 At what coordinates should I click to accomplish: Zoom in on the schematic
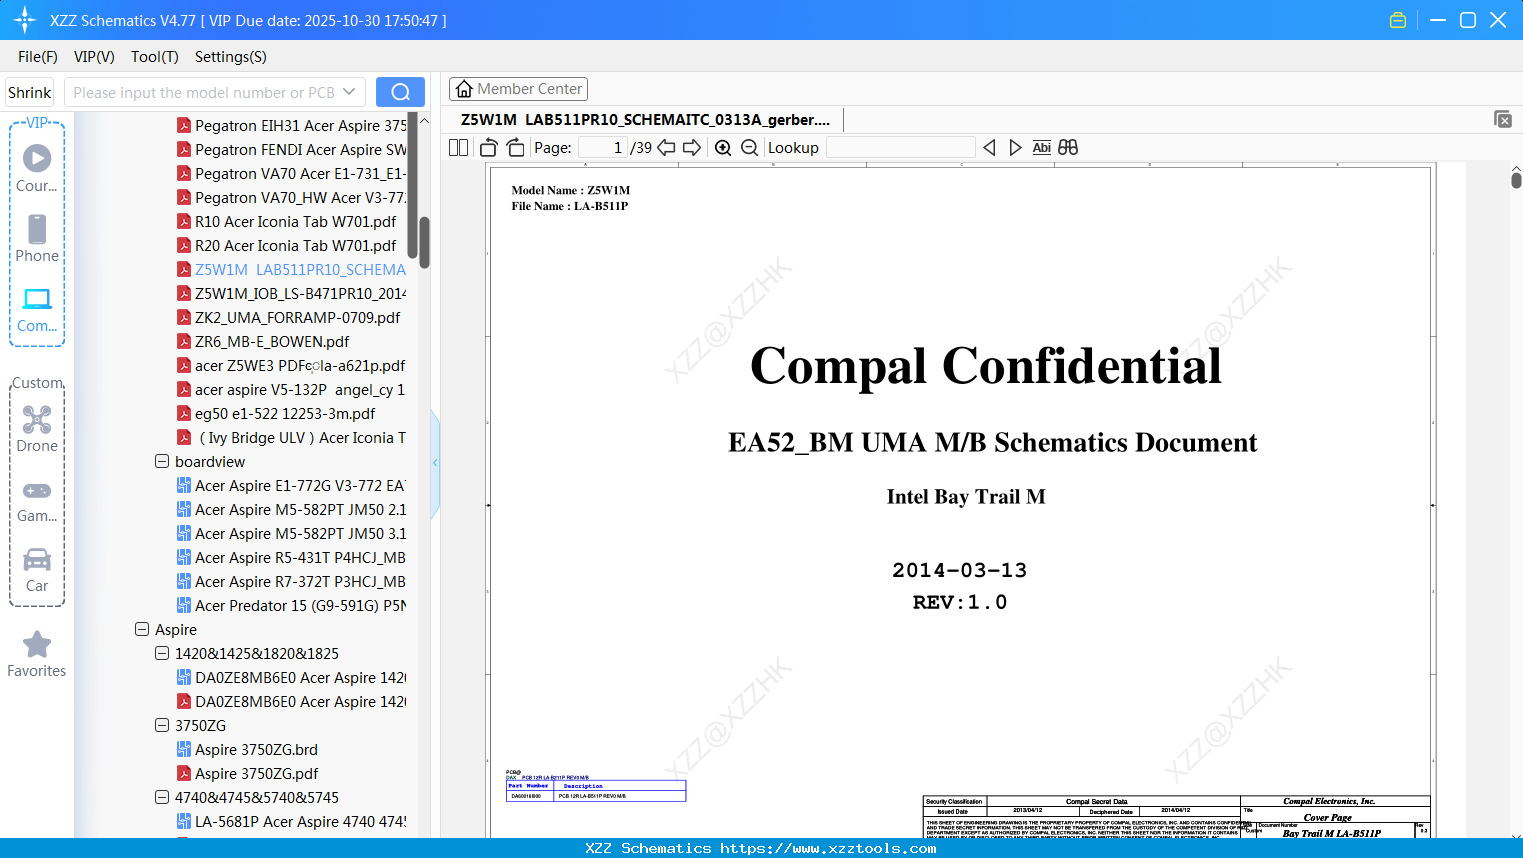pyautogui.click(x=723, y=148)
